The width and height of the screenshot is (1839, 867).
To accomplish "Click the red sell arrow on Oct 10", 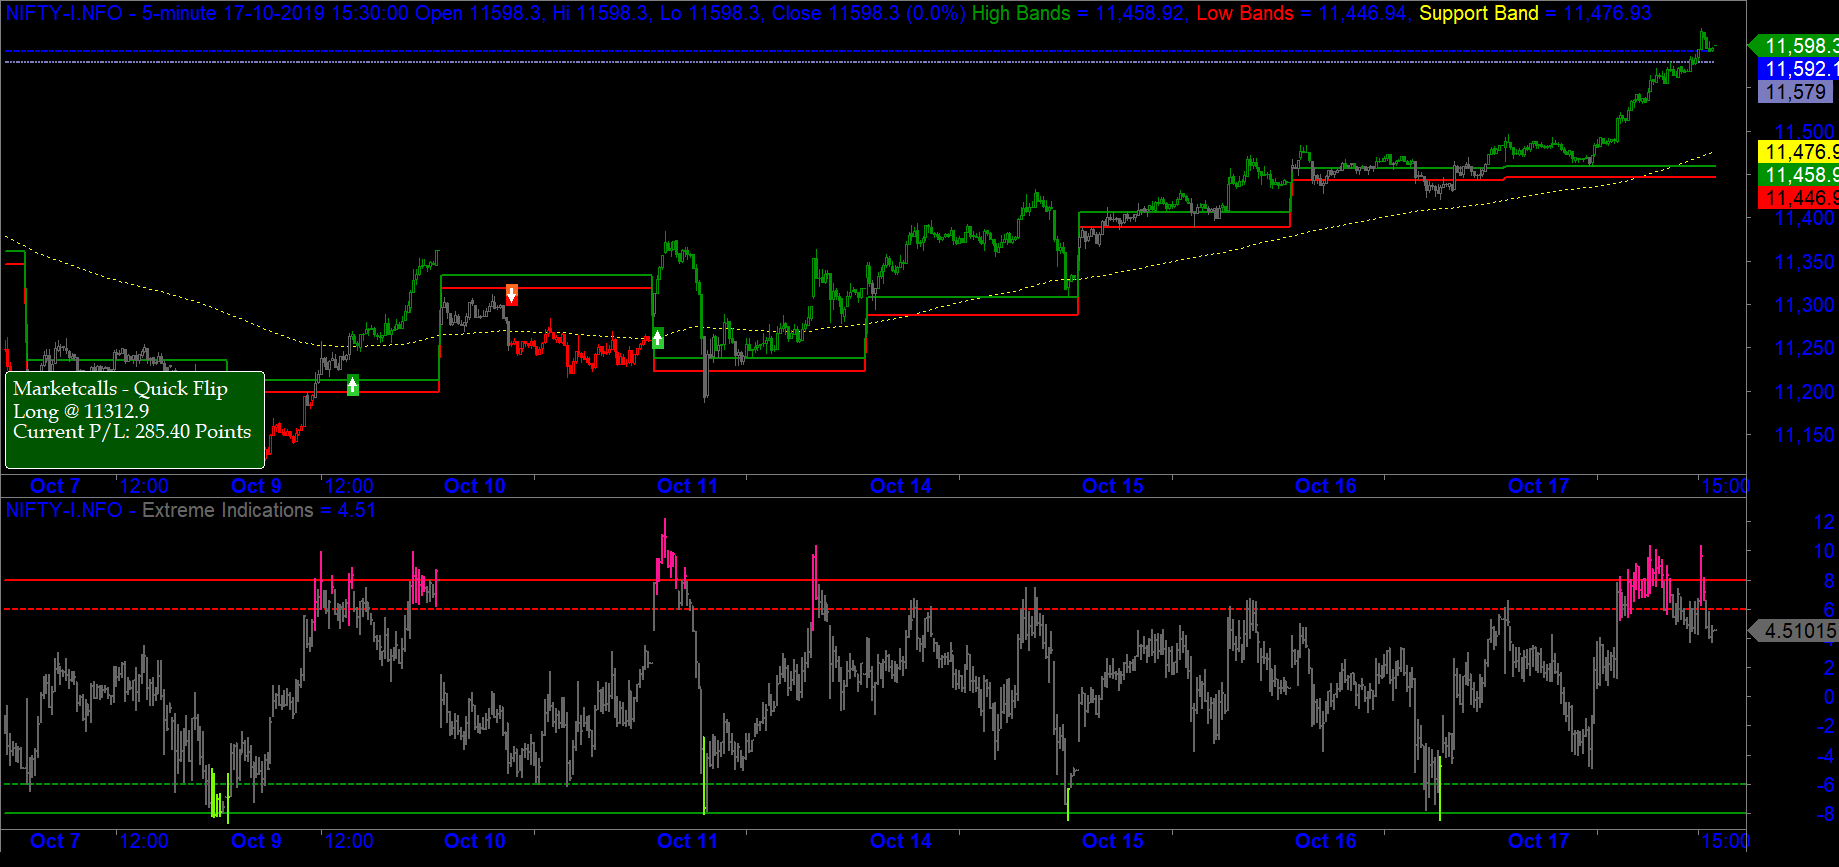I will point(512,295).
